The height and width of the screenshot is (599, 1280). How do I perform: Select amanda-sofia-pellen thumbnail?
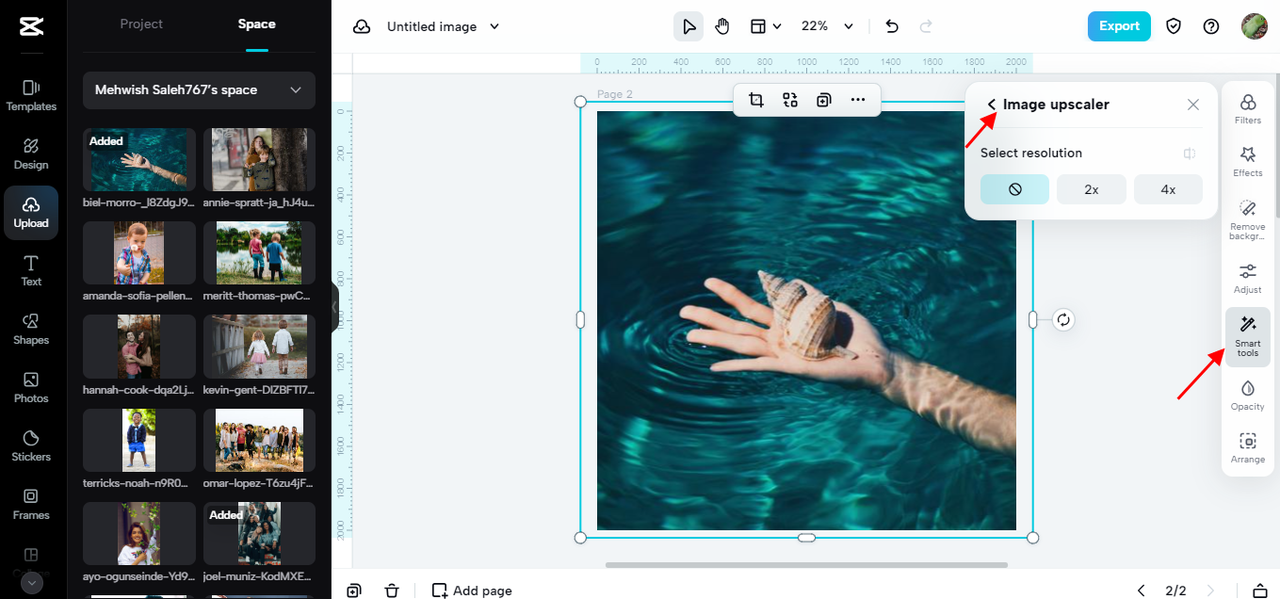139,253
